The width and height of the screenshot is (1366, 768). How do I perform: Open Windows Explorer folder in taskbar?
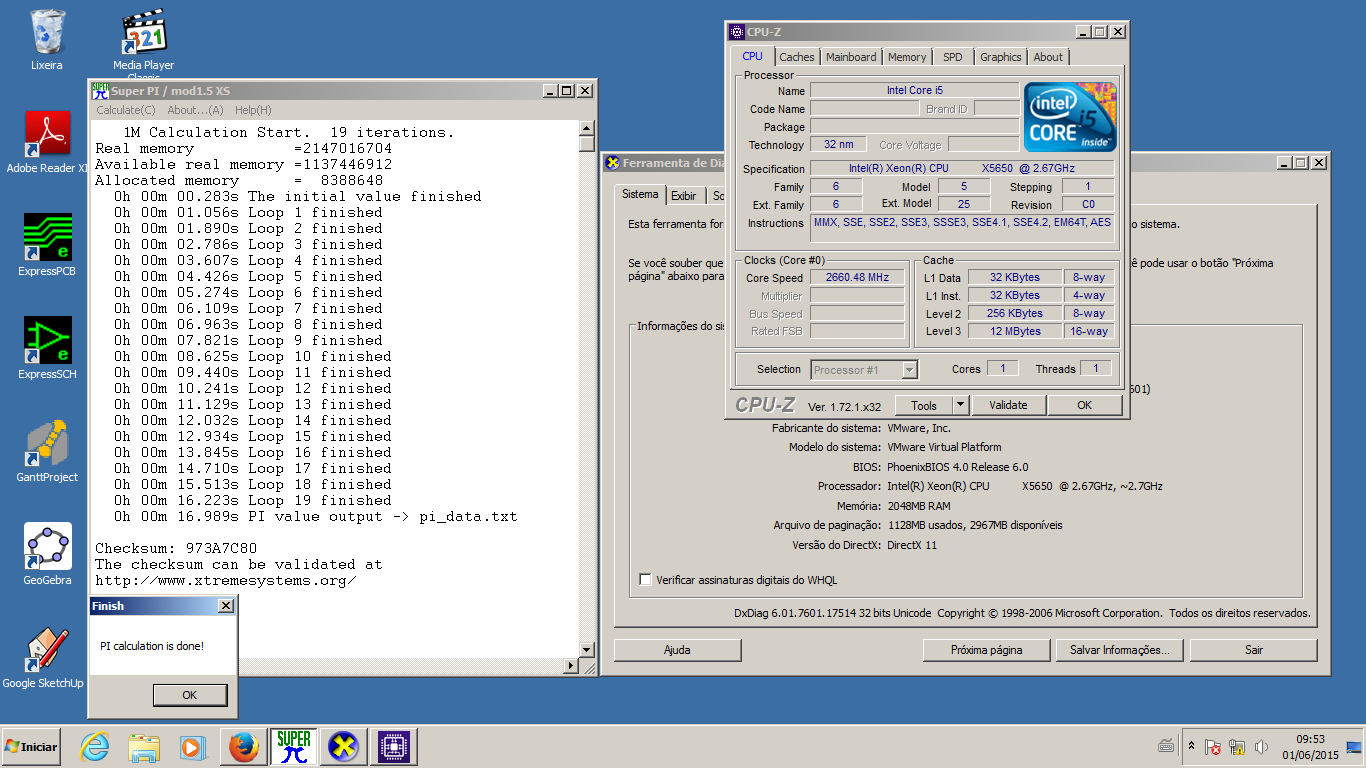pos(144,747)
